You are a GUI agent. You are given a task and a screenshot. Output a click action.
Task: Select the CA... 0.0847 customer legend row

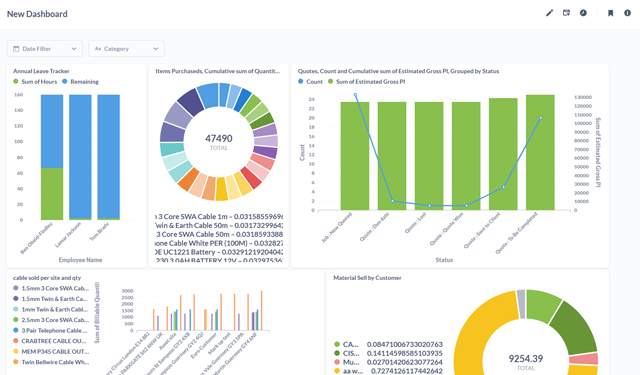tap(388, 344)
